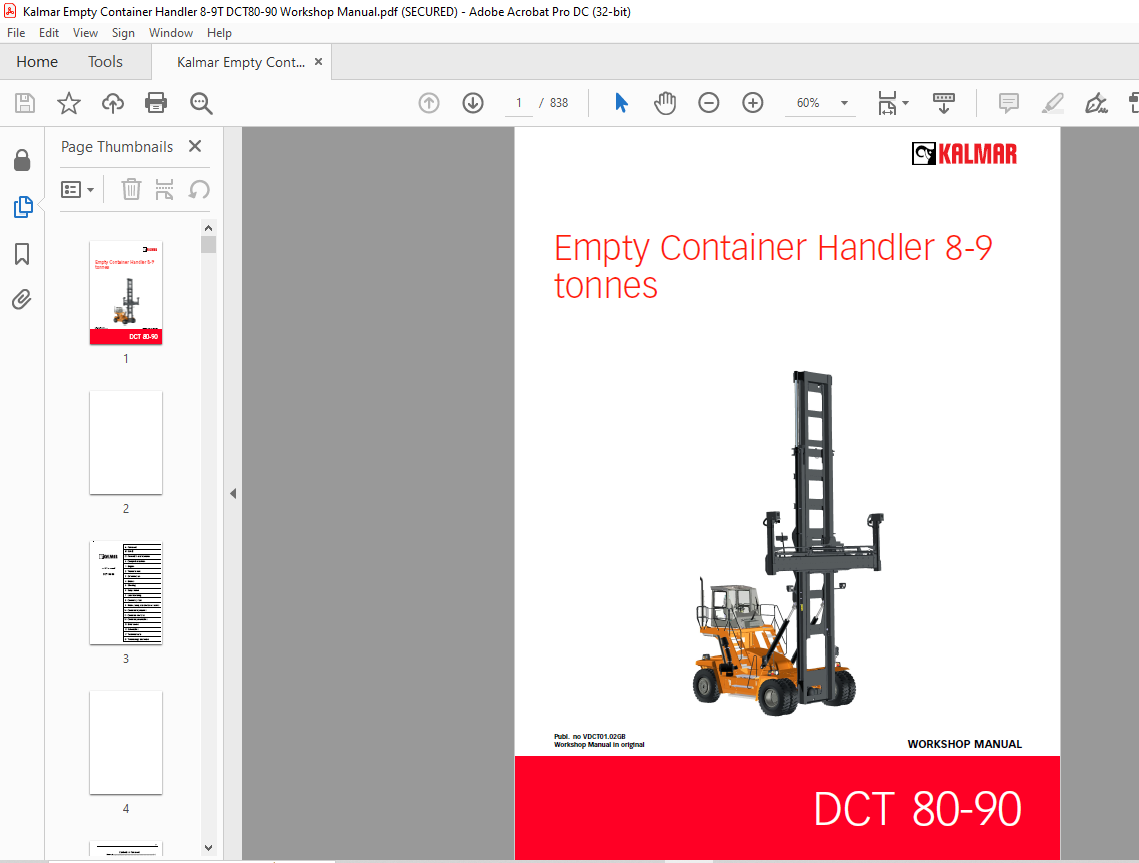This screenshot has width=1139, height=863.
Task: Click the Save file icon
Action: 25,103
